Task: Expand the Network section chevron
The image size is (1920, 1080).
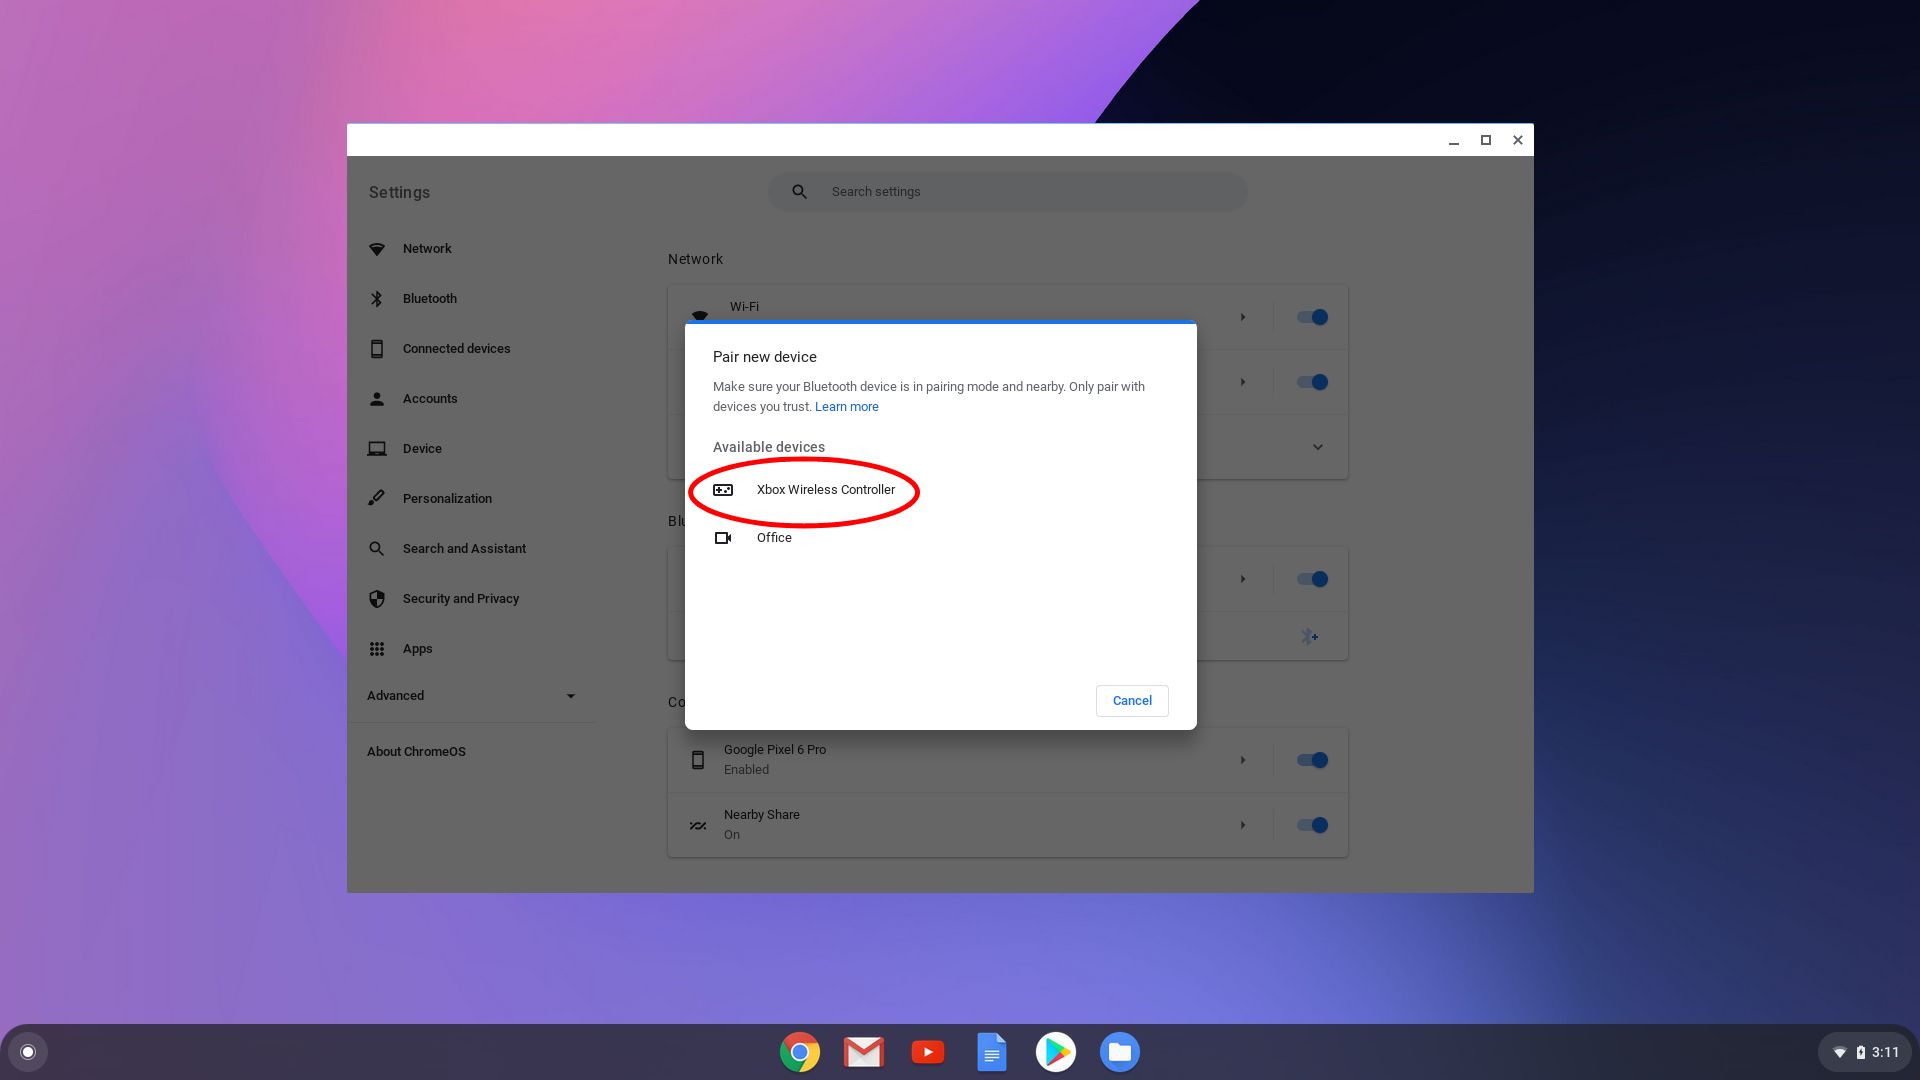Action: point(1318,448)
